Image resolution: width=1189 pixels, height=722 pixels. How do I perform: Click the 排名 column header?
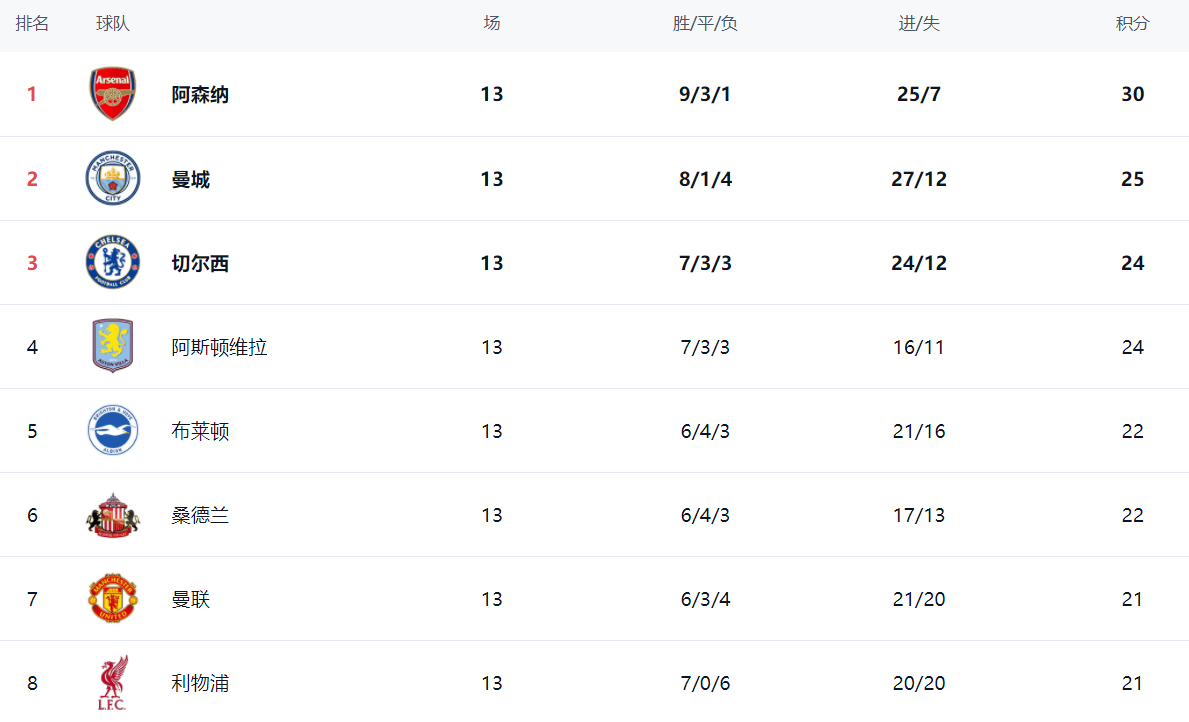click(32, 24)
